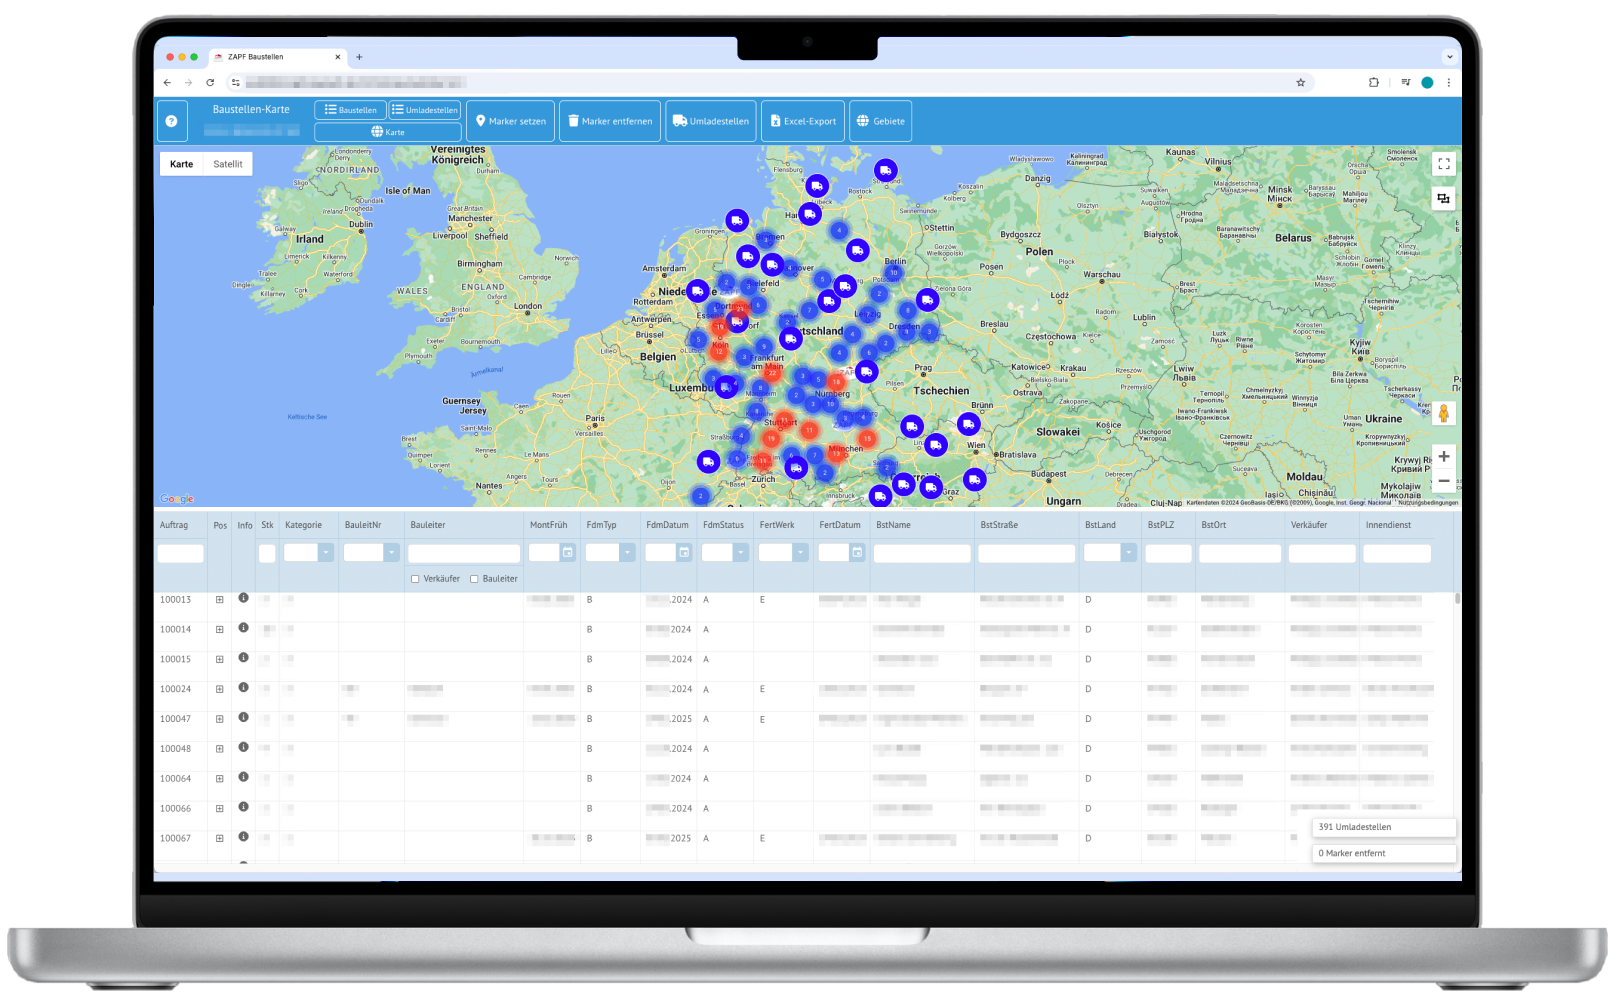This screenshot has height=1007, width=1618.
Task: Enable the Bauleiter checkbox
Action: coord(474,579)
